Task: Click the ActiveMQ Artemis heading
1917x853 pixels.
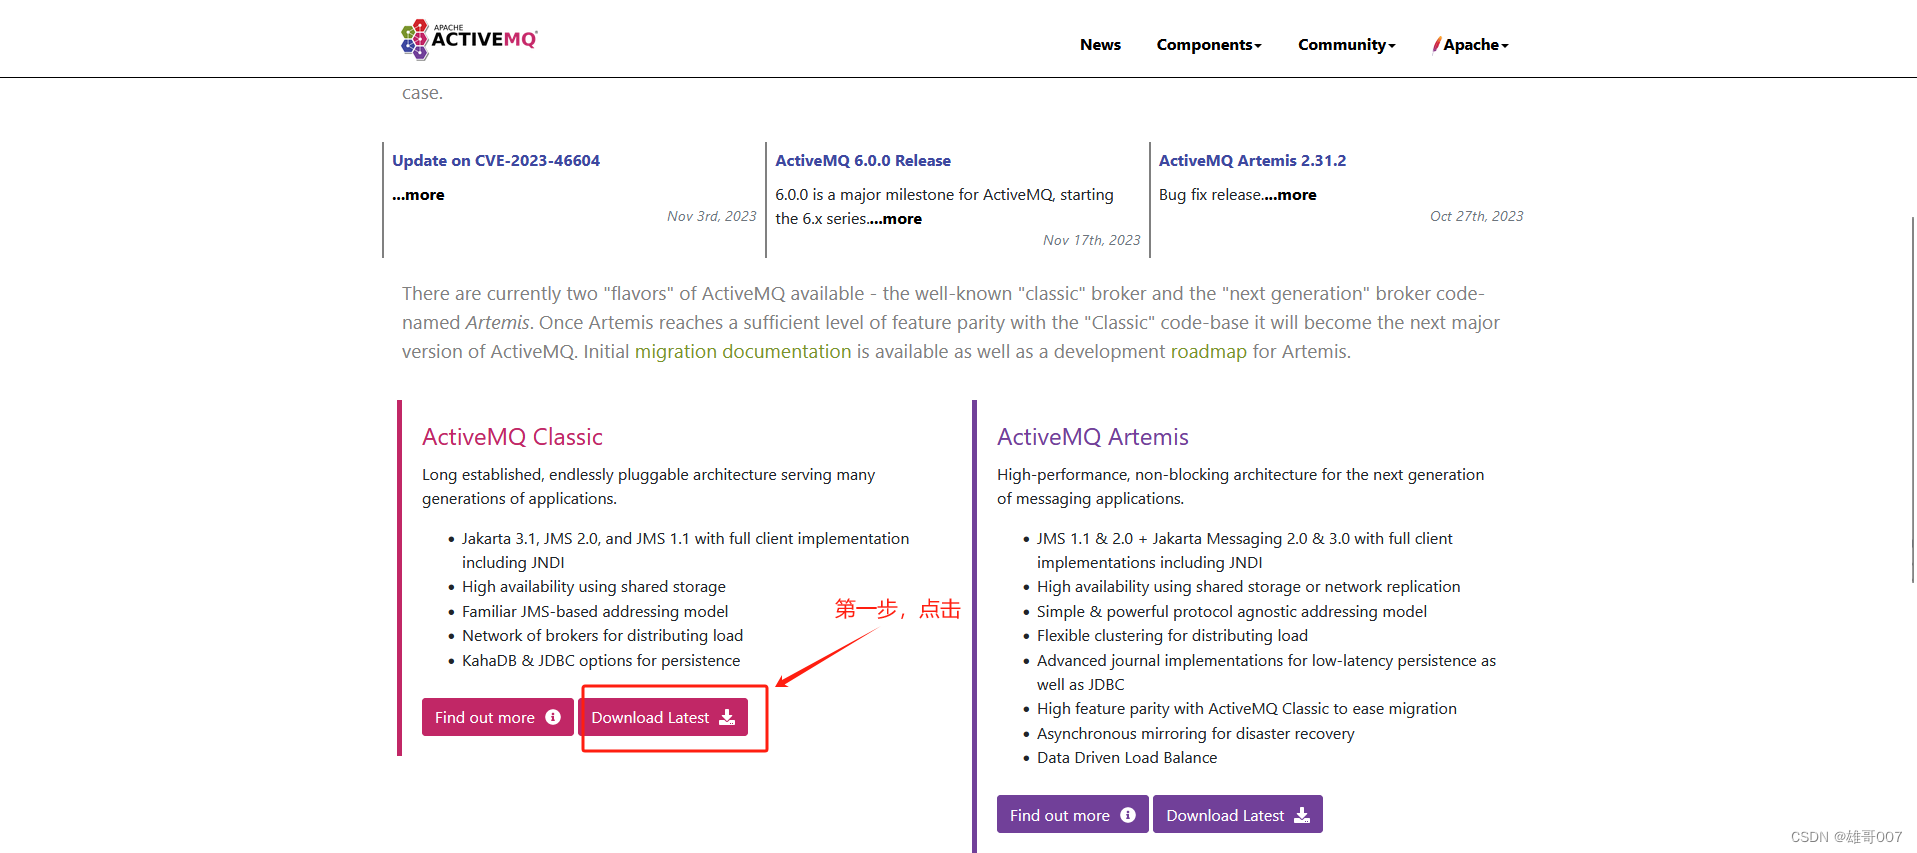Action: pyautogui.click(x=1093, y=437)
